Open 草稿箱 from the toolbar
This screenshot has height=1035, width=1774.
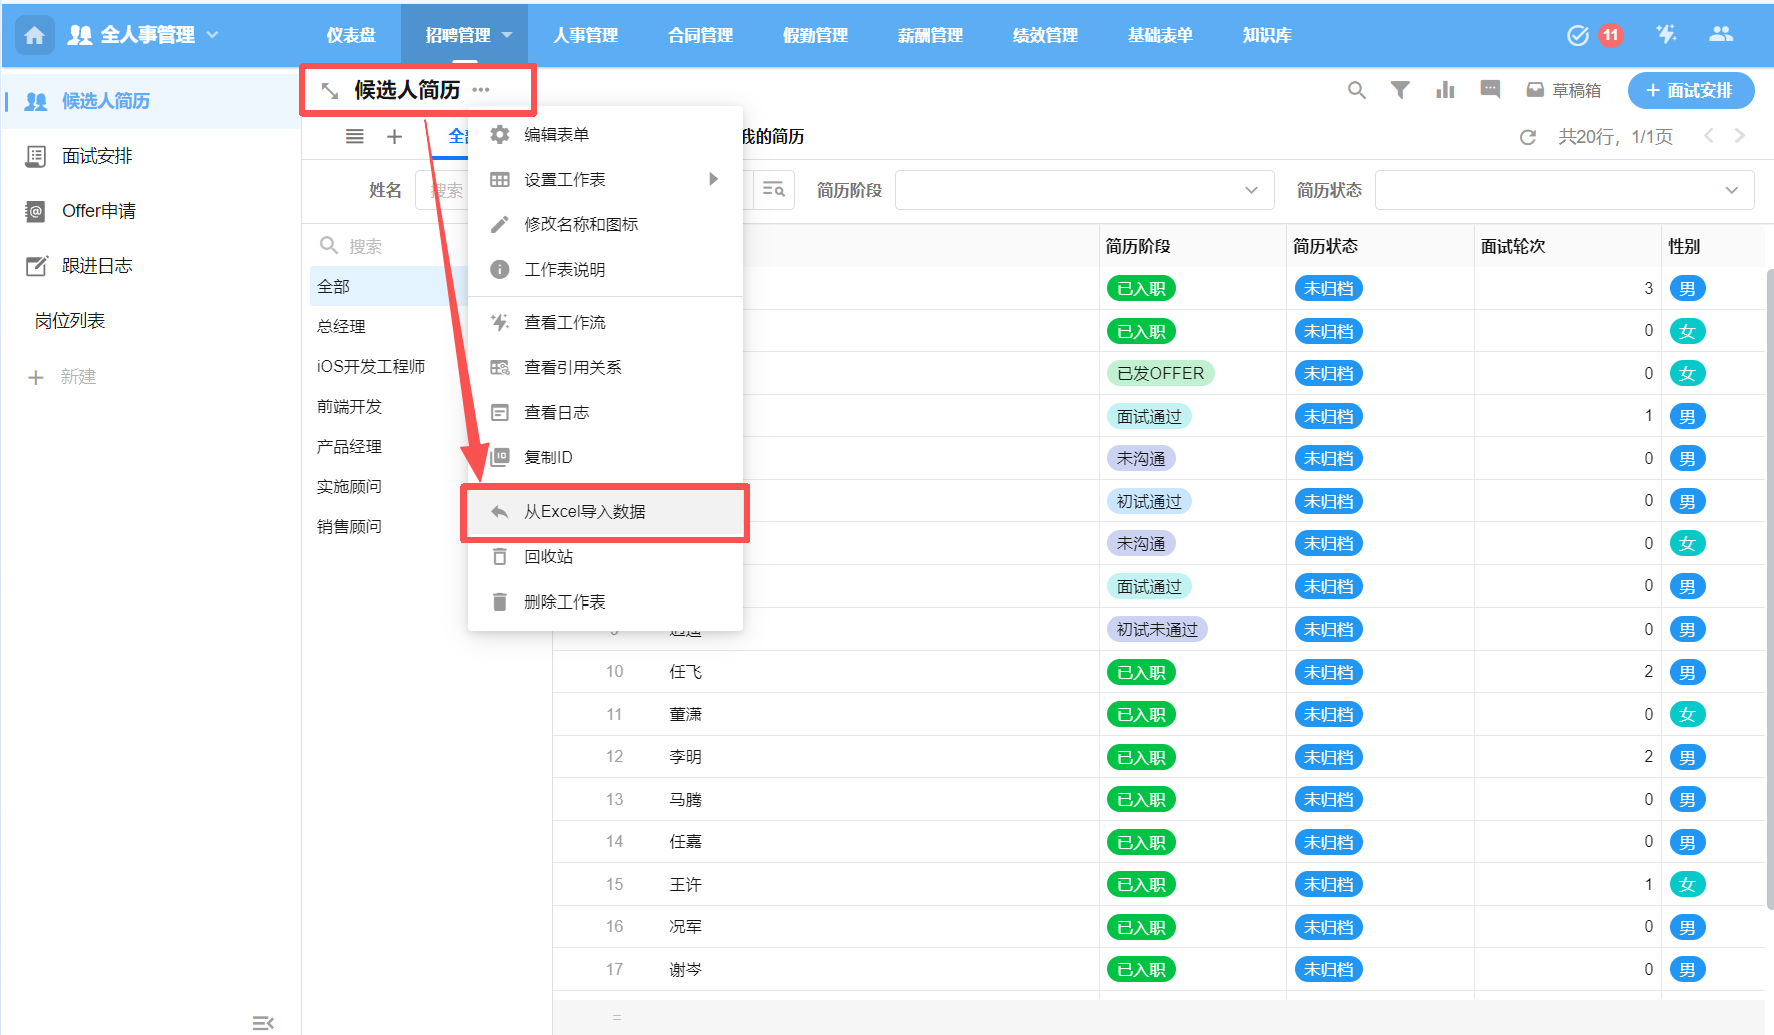1565,89
